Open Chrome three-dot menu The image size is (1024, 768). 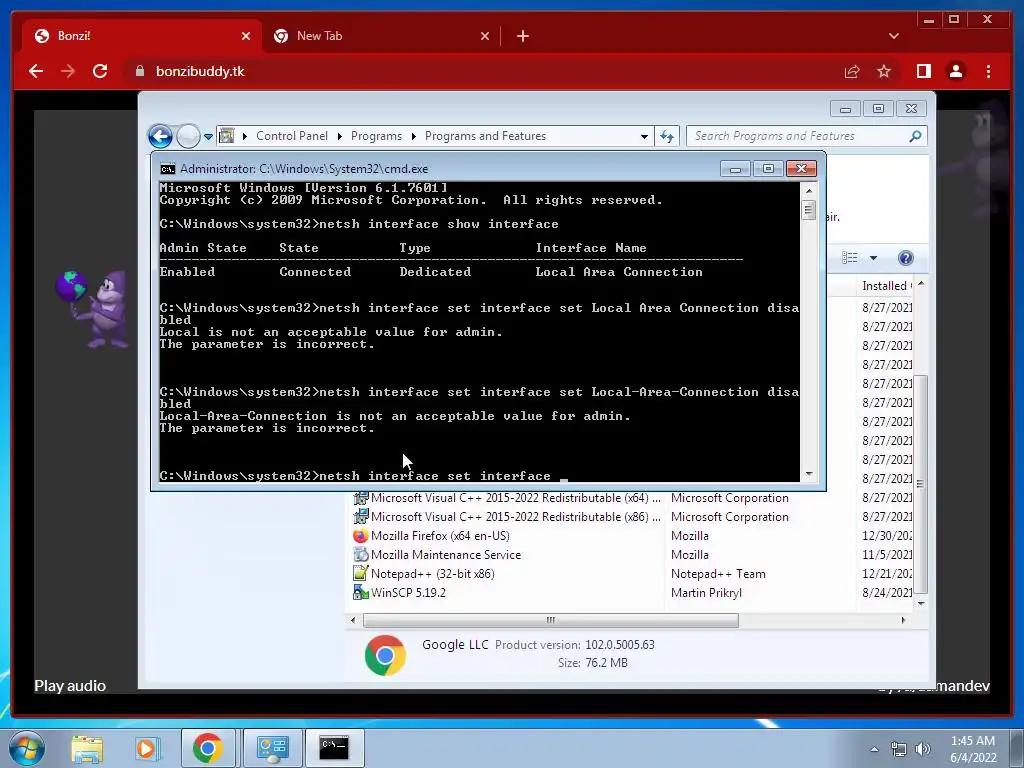[x=988, y=71]
